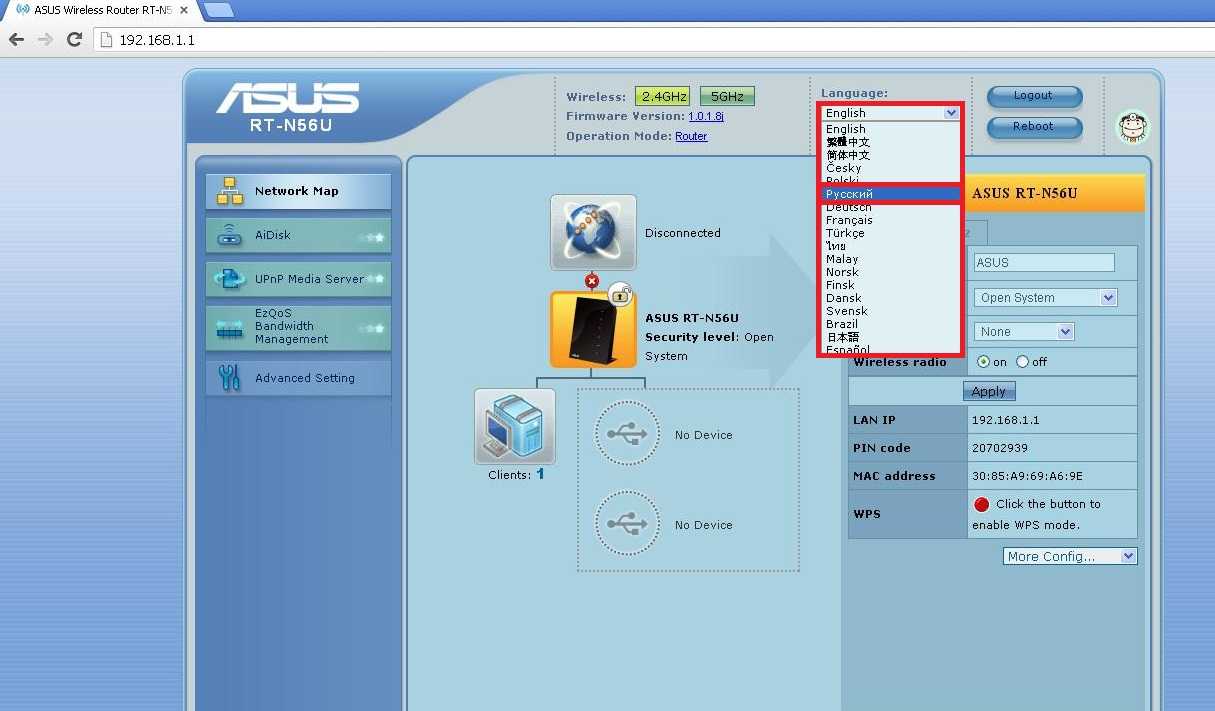Select wireless radio on
1215x711 pixels.
point(984,362)
